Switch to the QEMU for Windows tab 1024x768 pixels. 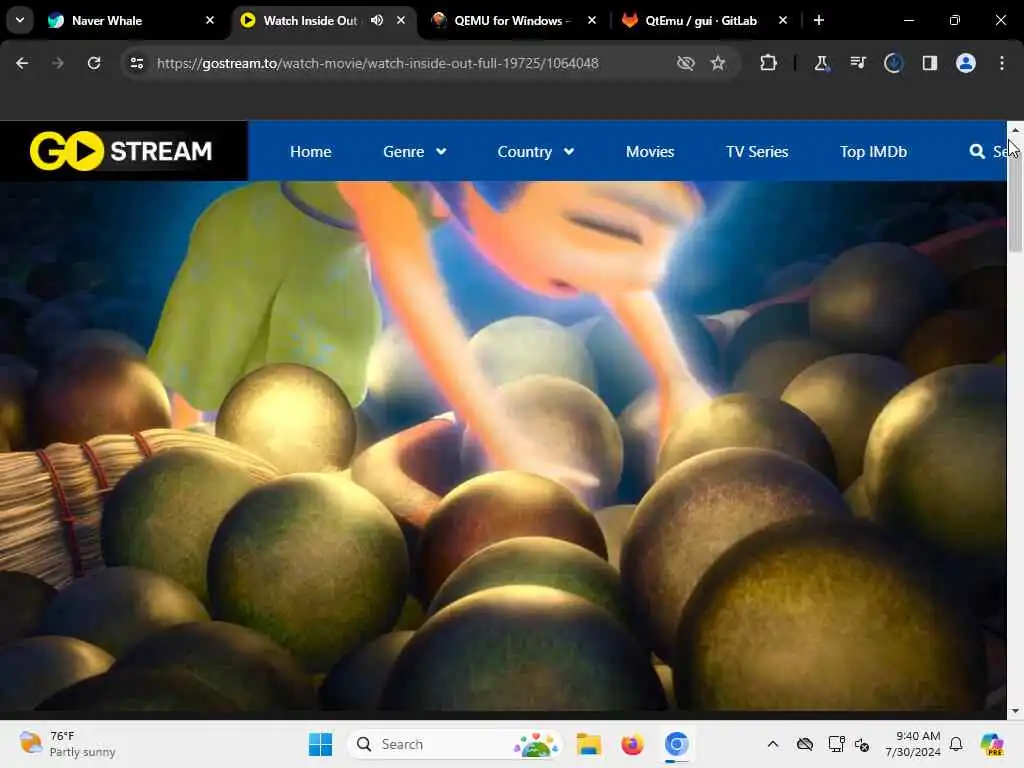click(x=512, y=21)
